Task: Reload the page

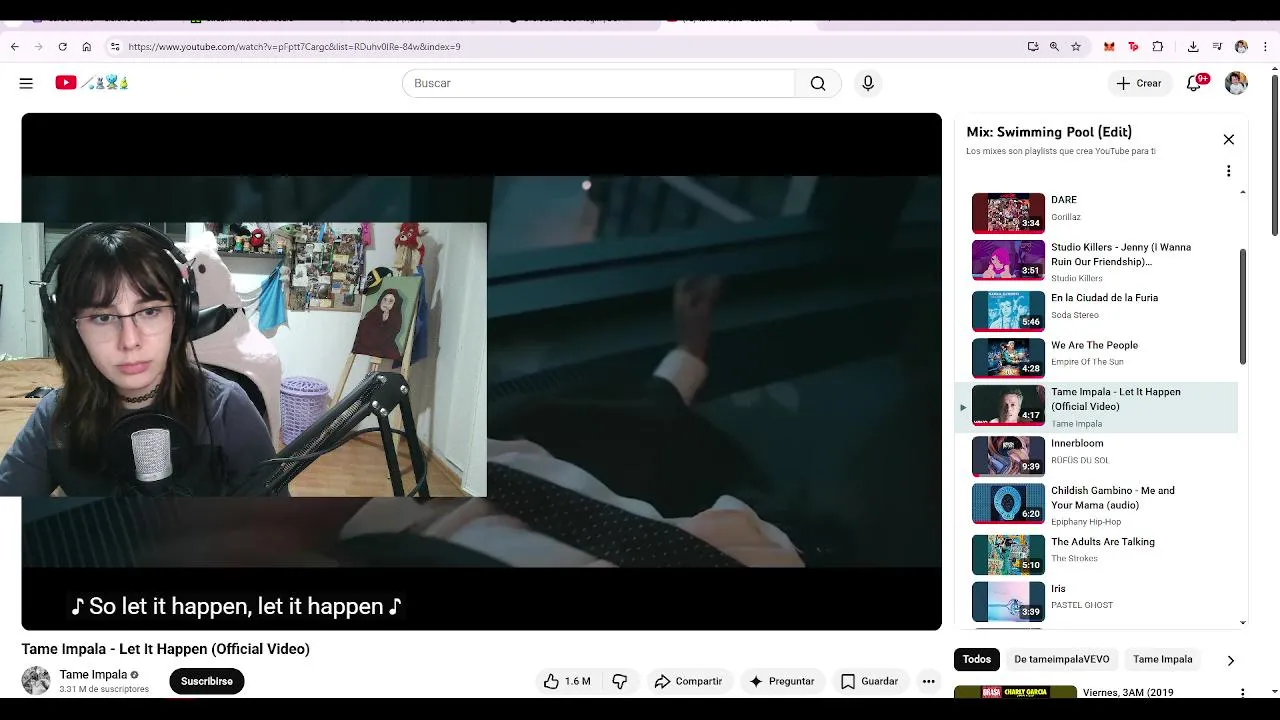Action: (62, 46)
